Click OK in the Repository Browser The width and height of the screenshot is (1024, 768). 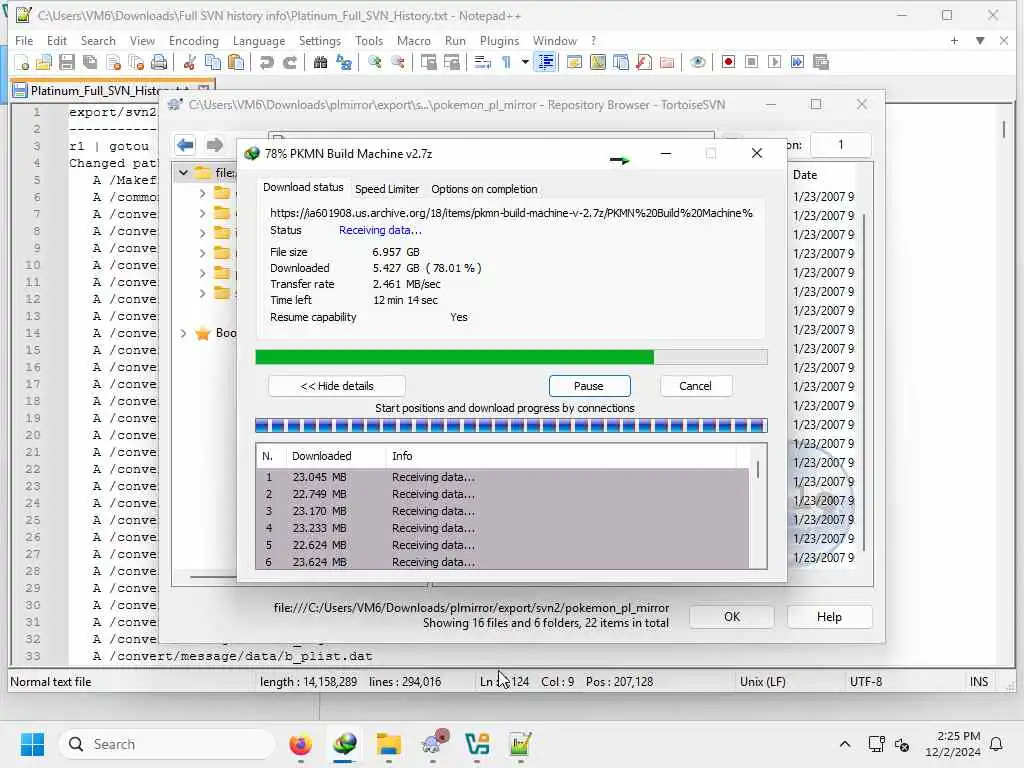[732, 617]
